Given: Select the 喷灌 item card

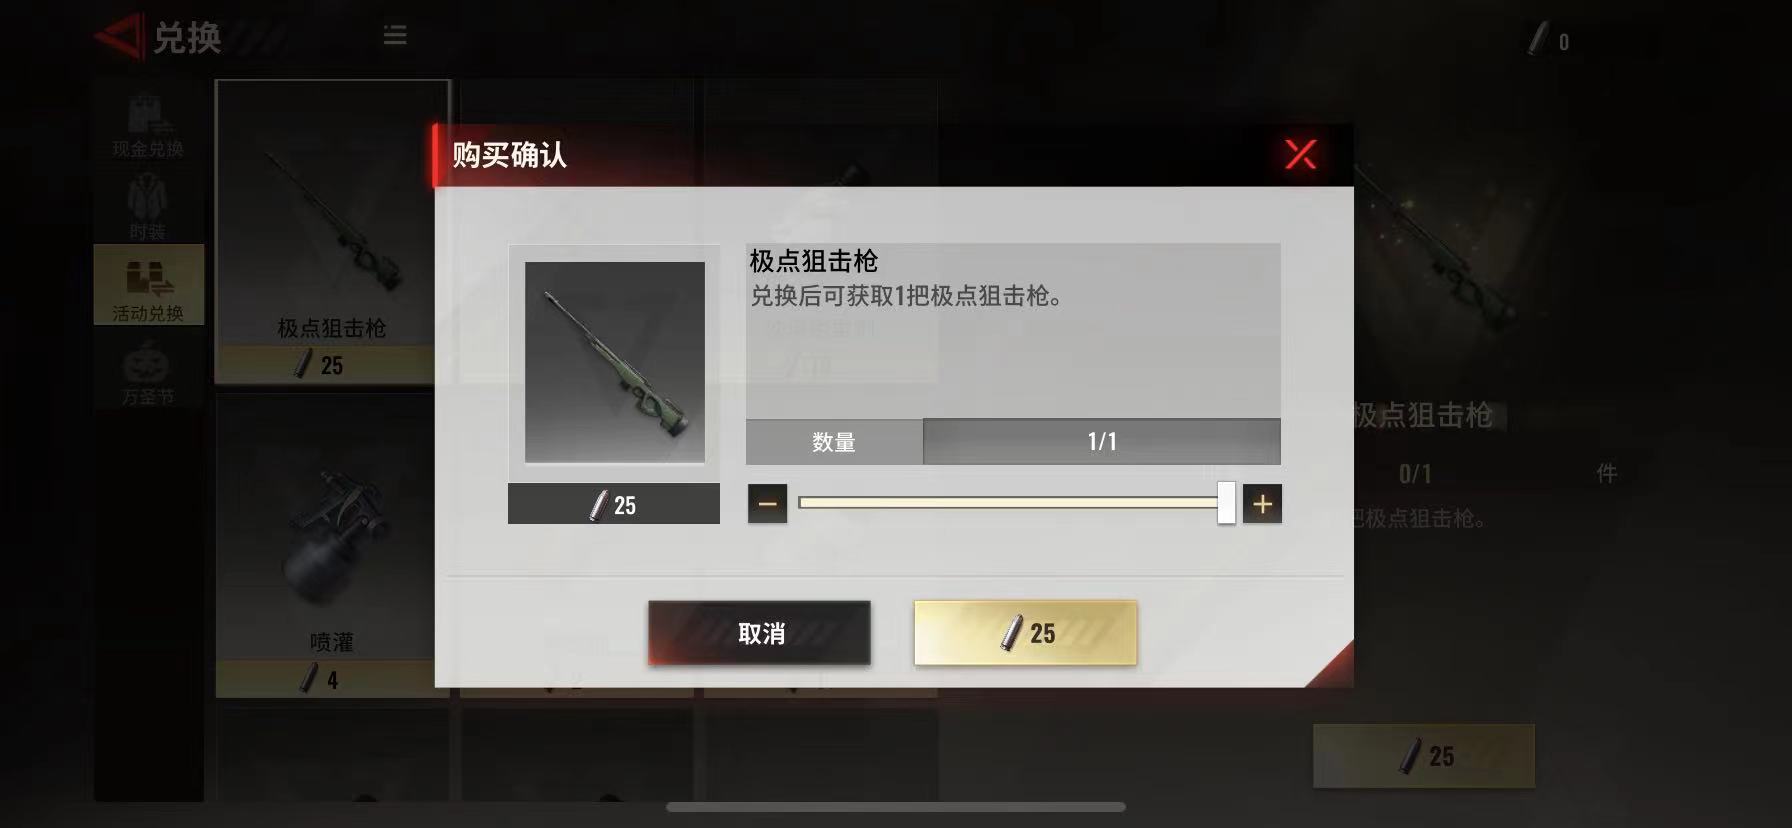Looking at the screenshot, I should point(331,546).
